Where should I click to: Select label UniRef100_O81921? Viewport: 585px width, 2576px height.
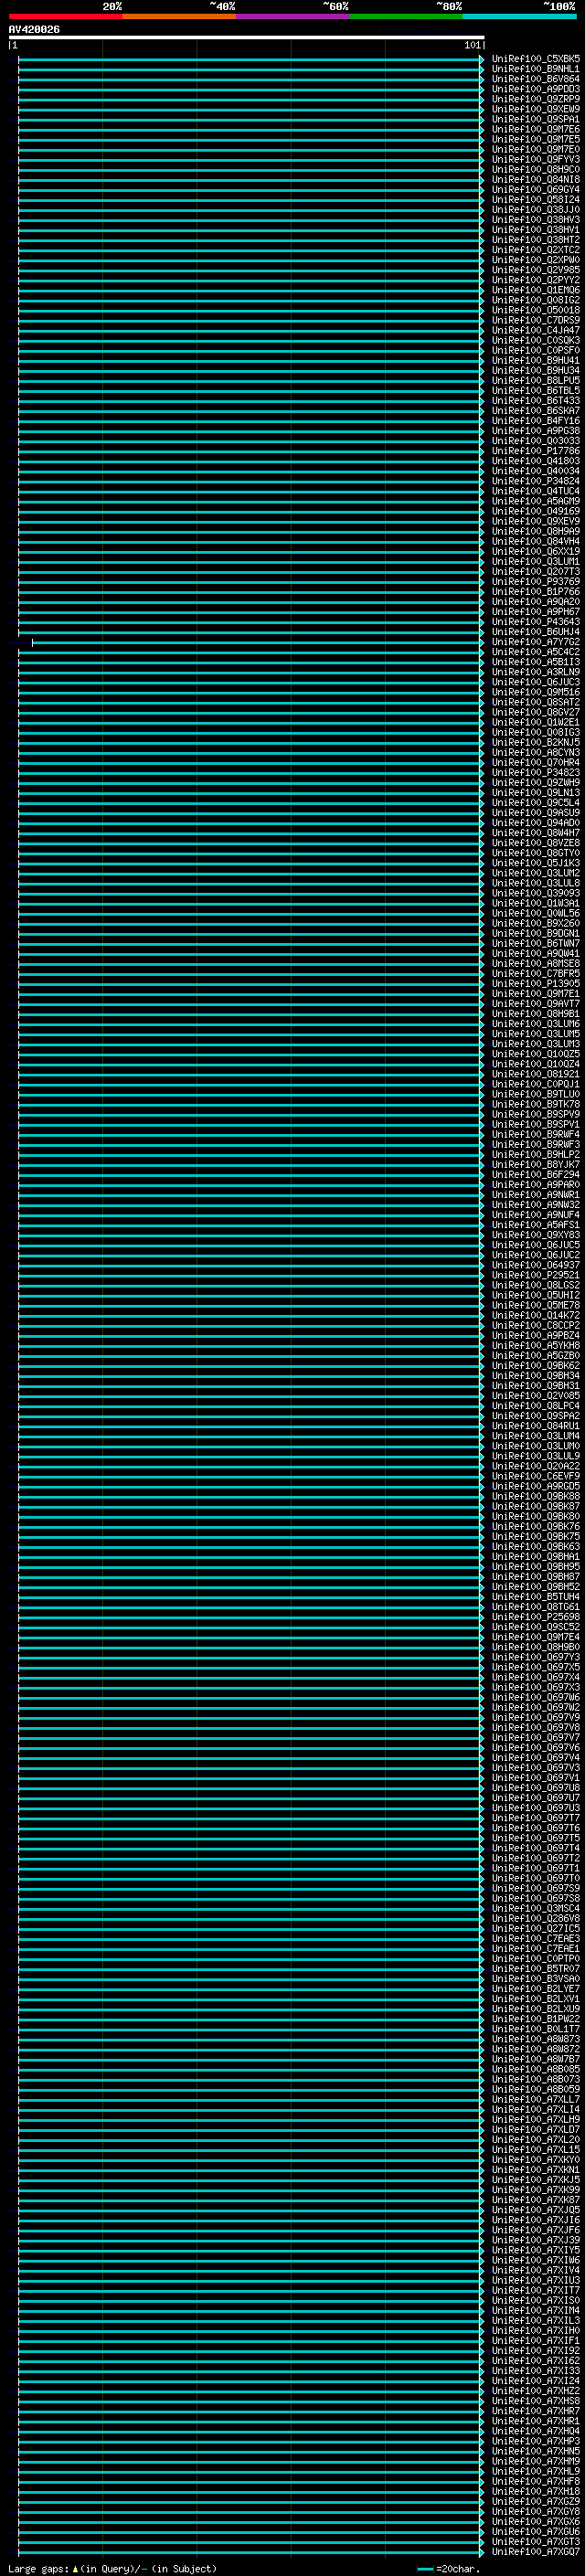click(536, 1074)
